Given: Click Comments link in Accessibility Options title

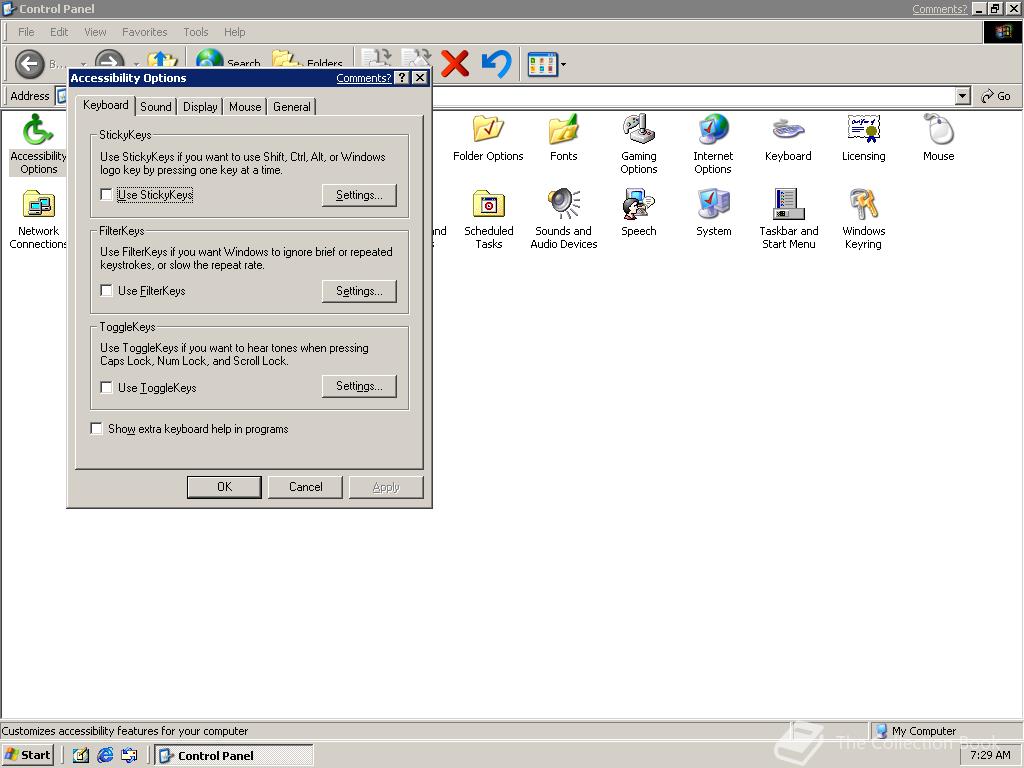Looking at the screenshot, I should 363,78.
